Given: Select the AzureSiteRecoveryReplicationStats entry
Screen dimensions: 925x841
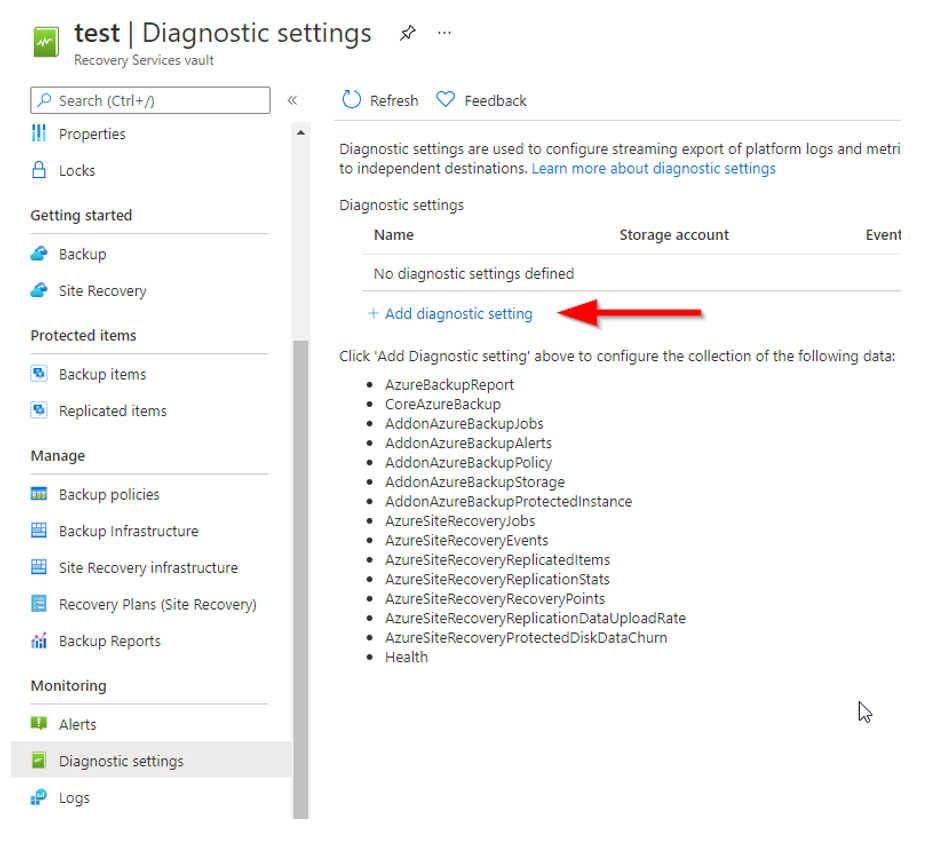Looking at the screenshot, I should coord(497,580).
